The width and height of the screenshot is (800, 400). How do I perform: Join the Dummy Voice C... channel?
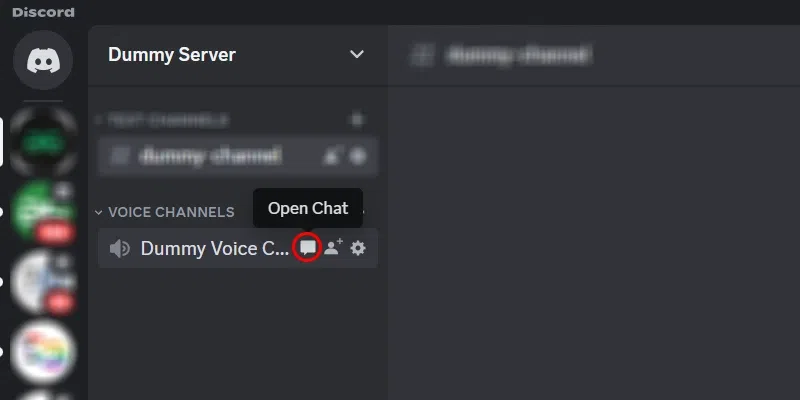click(238, 248)
